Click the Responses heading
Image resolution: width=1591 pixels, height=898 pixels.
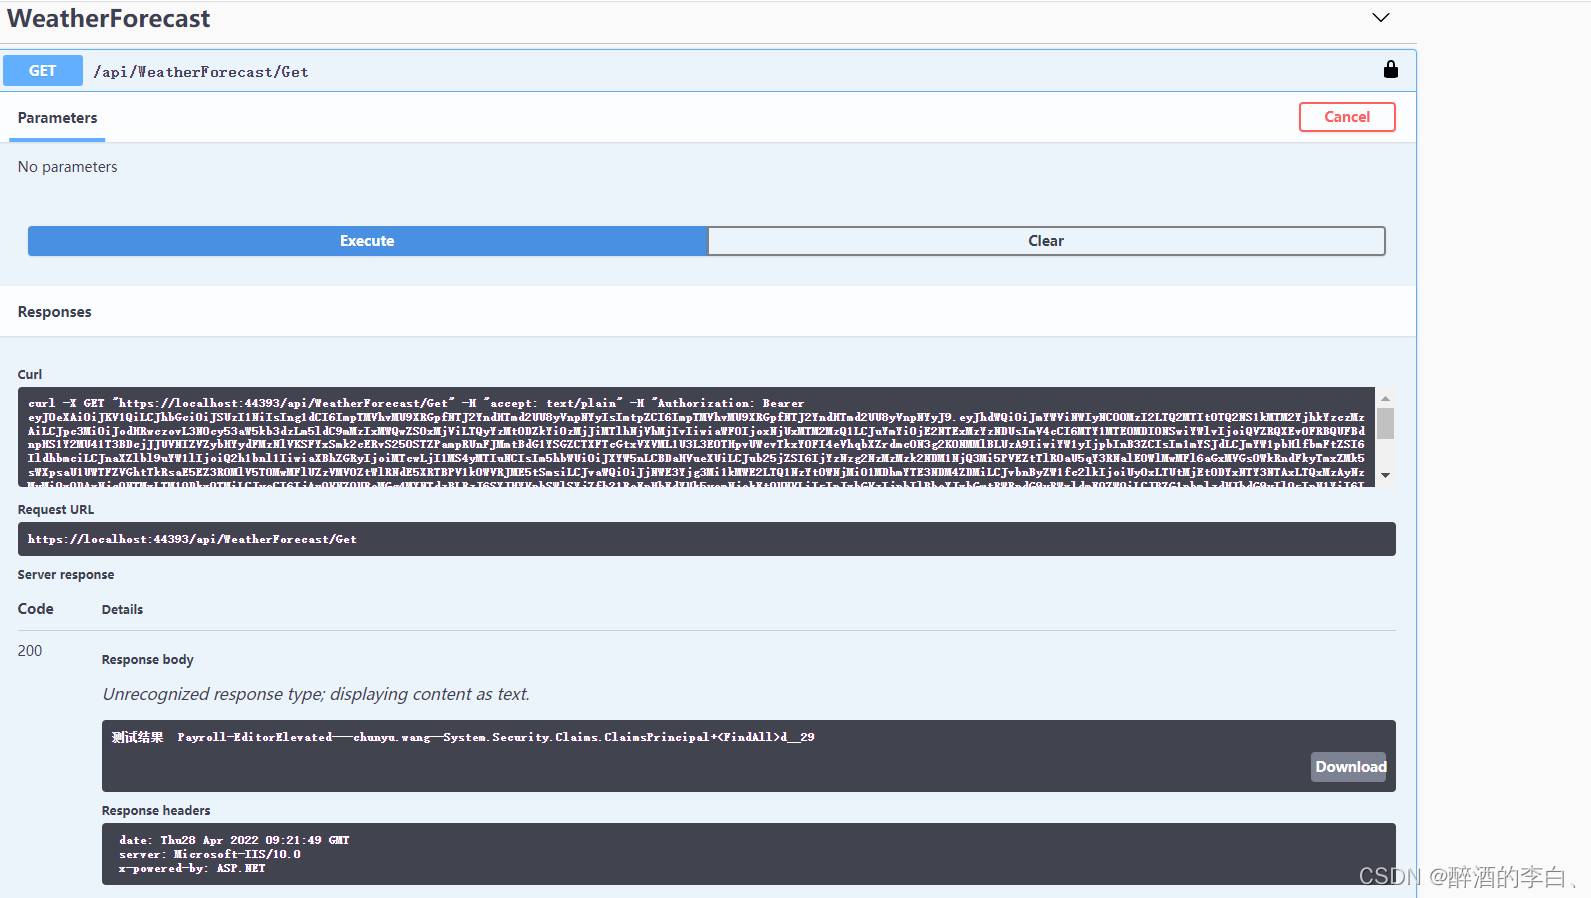(x=54, y=312)
